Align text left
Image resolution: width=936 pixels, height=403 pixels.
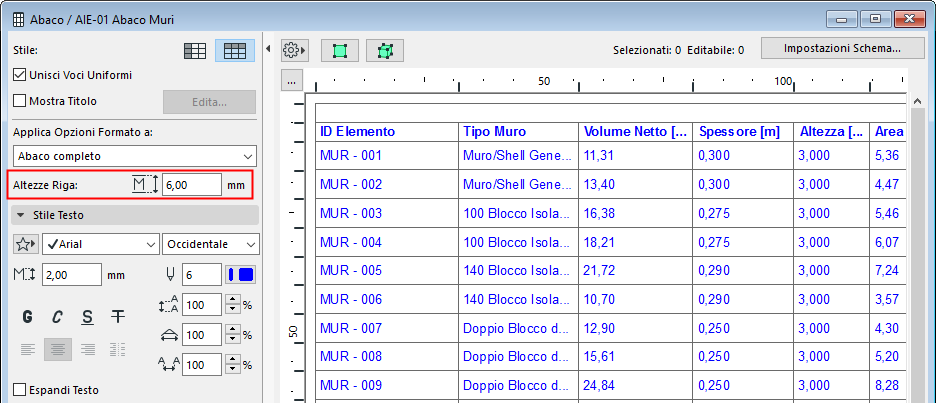(x=27, y=349)
